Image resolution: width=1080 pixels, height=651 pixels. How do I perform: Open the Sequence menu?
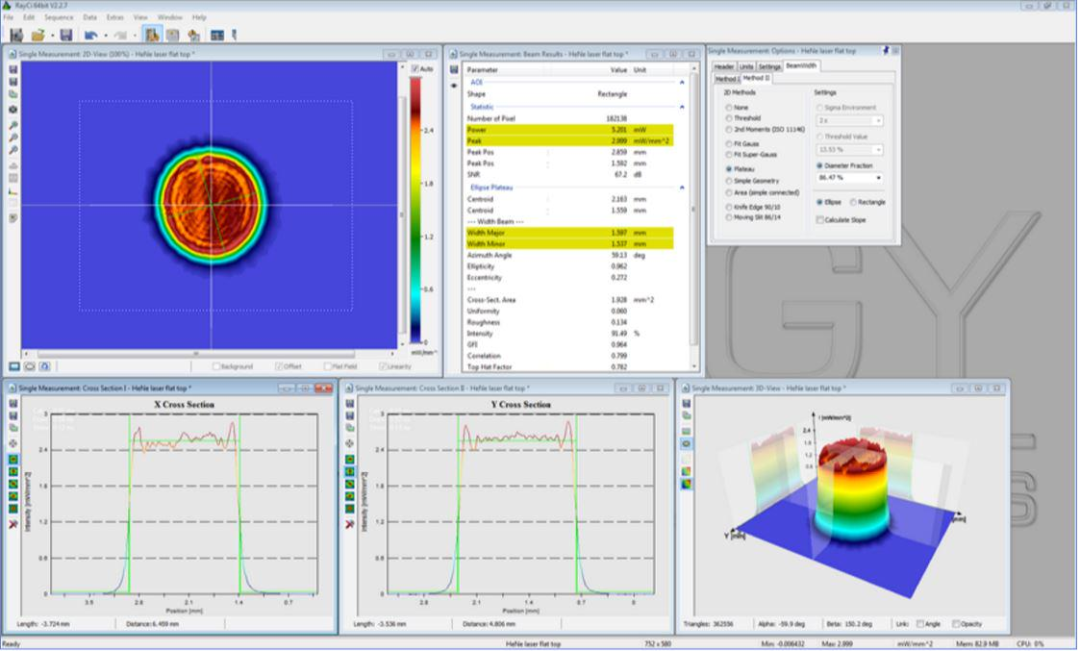click(x=58, y=17)
